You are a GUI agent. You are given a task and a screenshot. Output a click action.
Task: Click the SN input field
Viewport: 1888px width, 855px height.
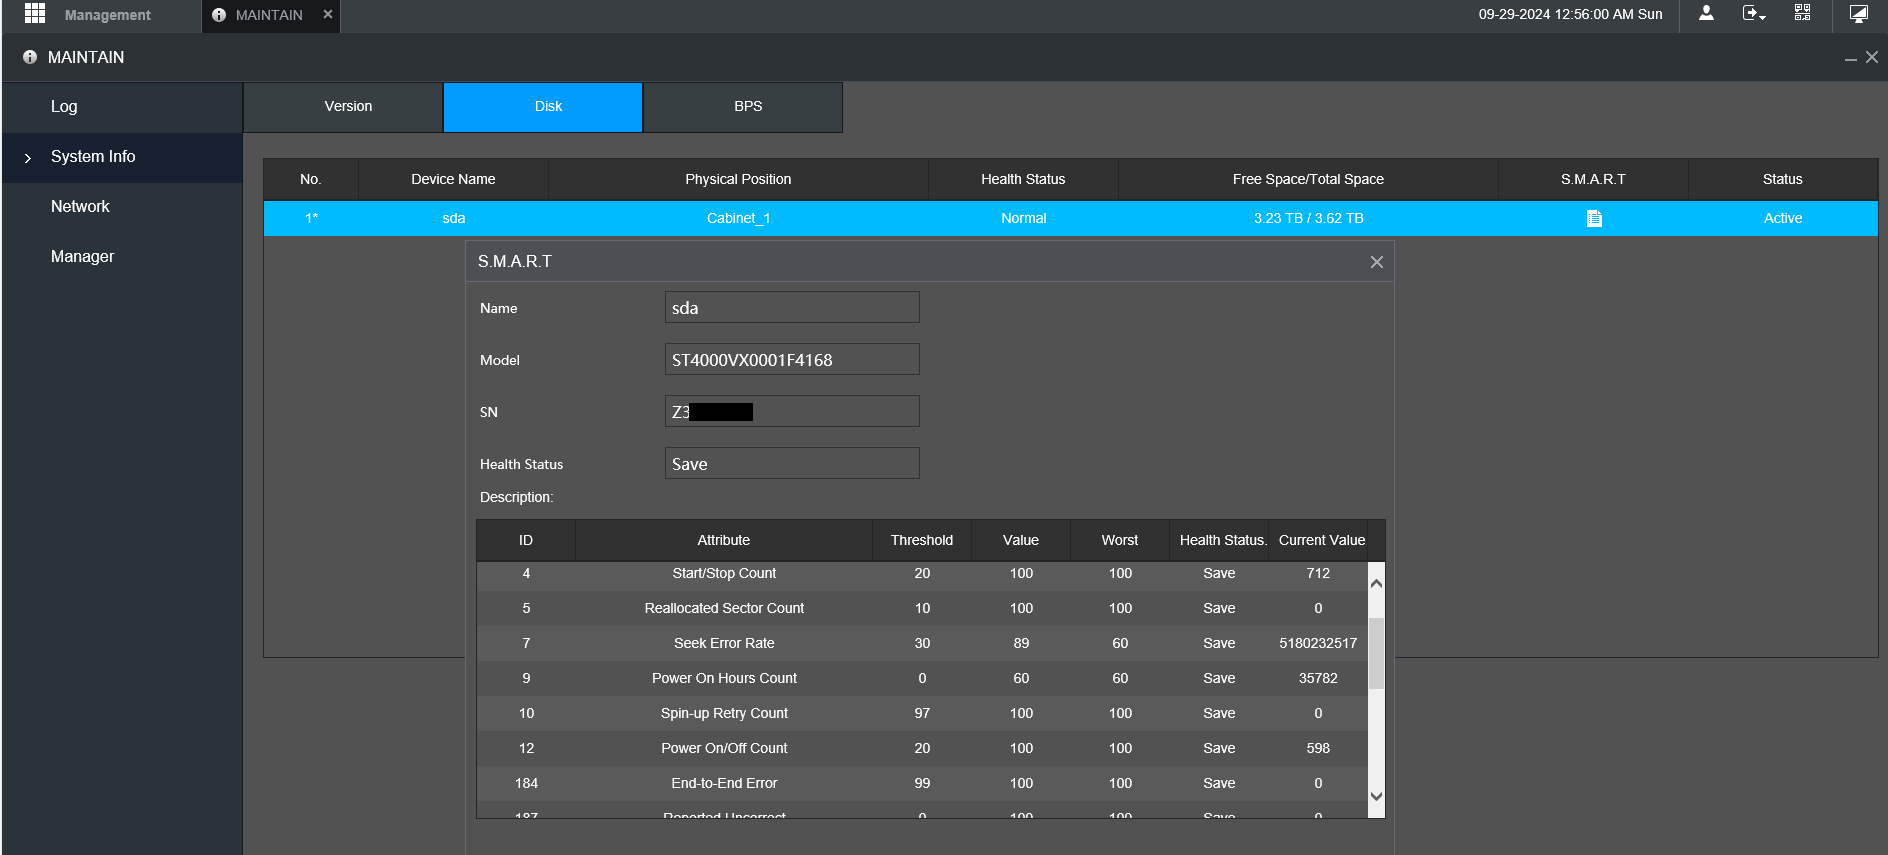click(792, 411)
